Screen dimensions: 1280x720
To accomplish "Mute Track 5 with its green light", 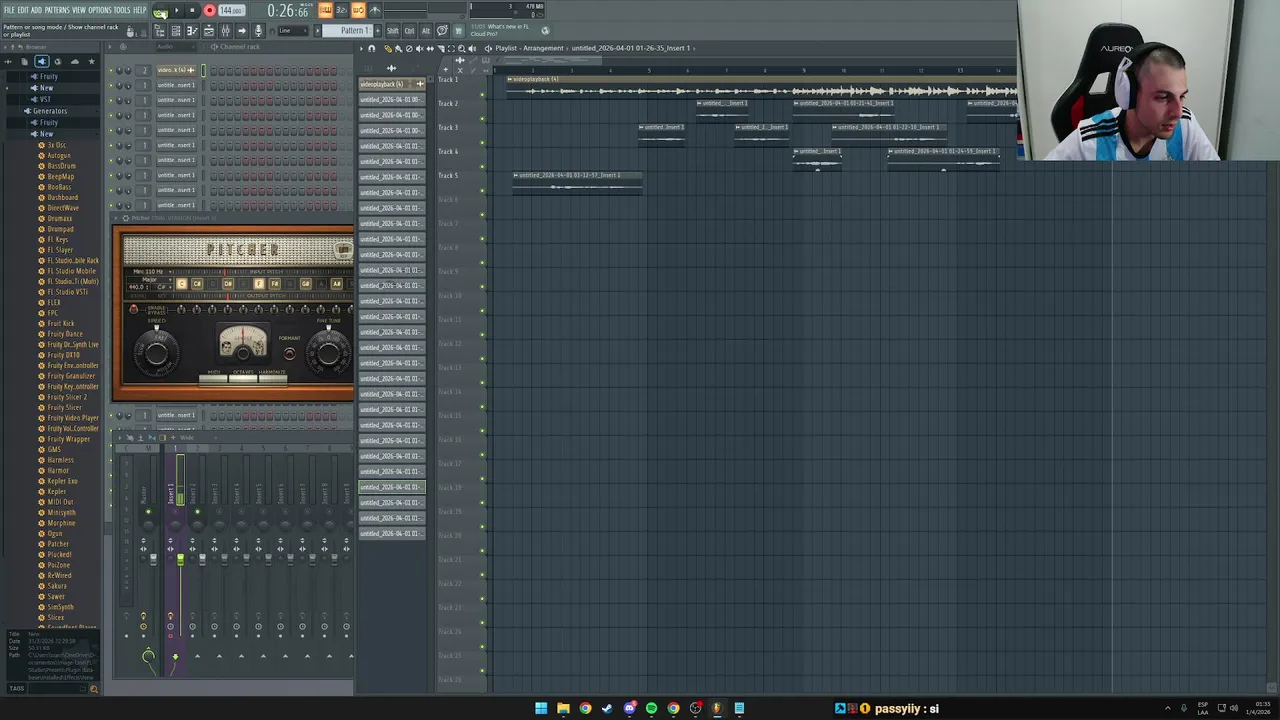I will [x=482, y=191].
